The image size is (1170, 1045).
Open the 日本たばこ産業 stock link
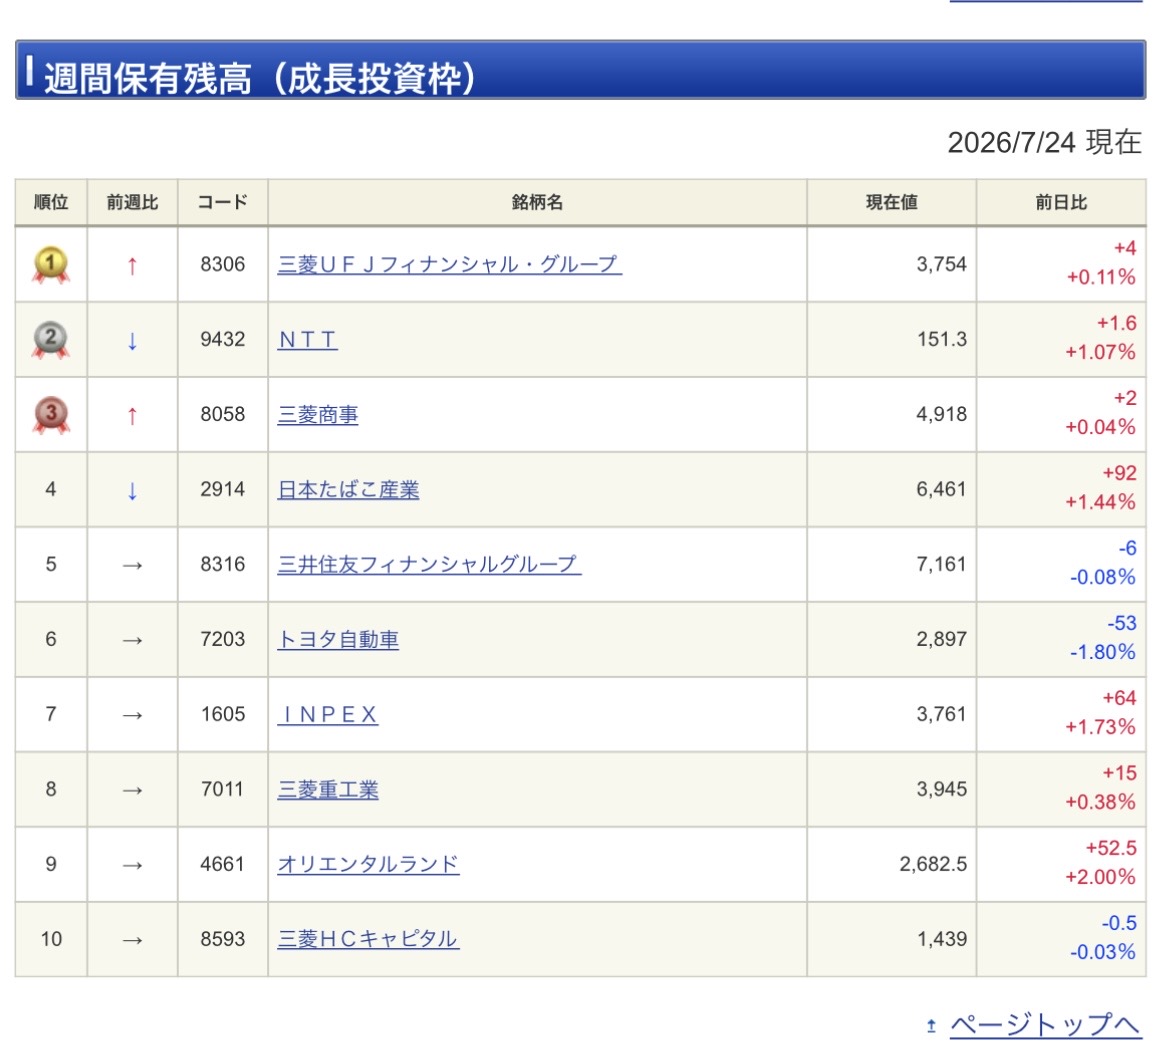(348, 490)
